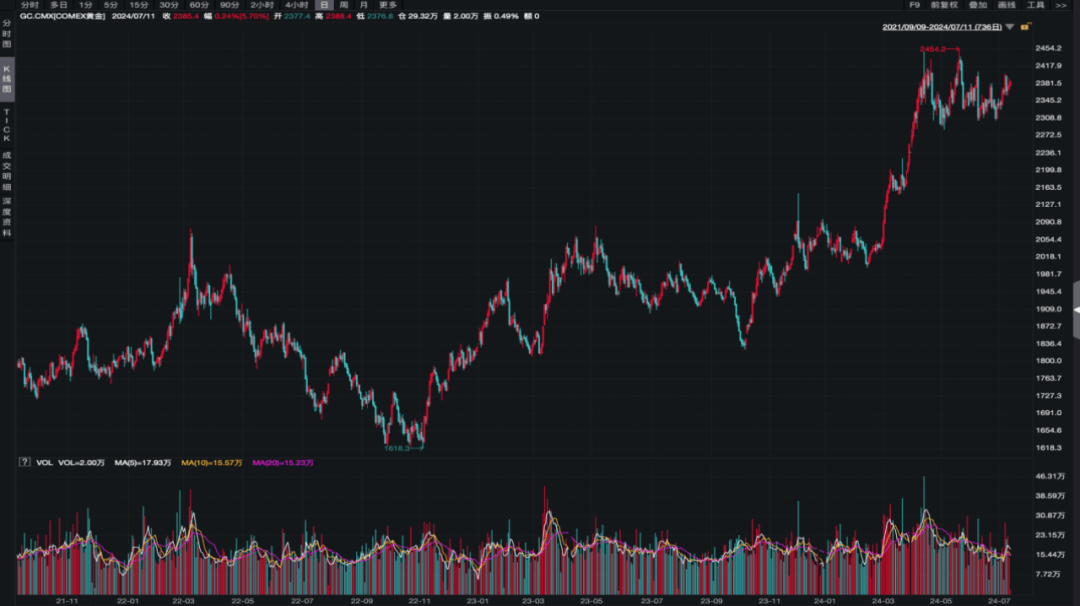The height and width of the screenshot is (606, 1080).
Task: Open the 工具 tools menu
Action: tap(1036, 5)
